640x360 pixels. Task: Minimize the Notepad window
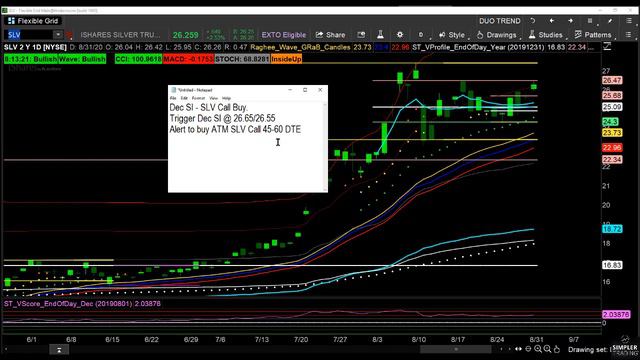click(290, 90)
